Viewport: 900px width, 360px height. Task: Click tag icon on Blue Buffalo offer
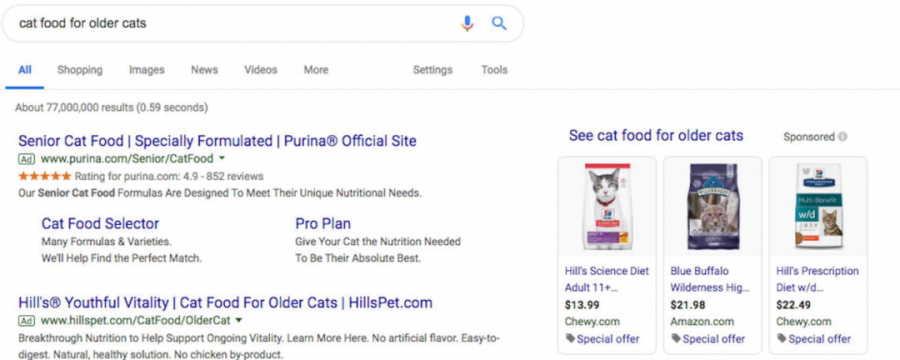[x=676, y=339]
